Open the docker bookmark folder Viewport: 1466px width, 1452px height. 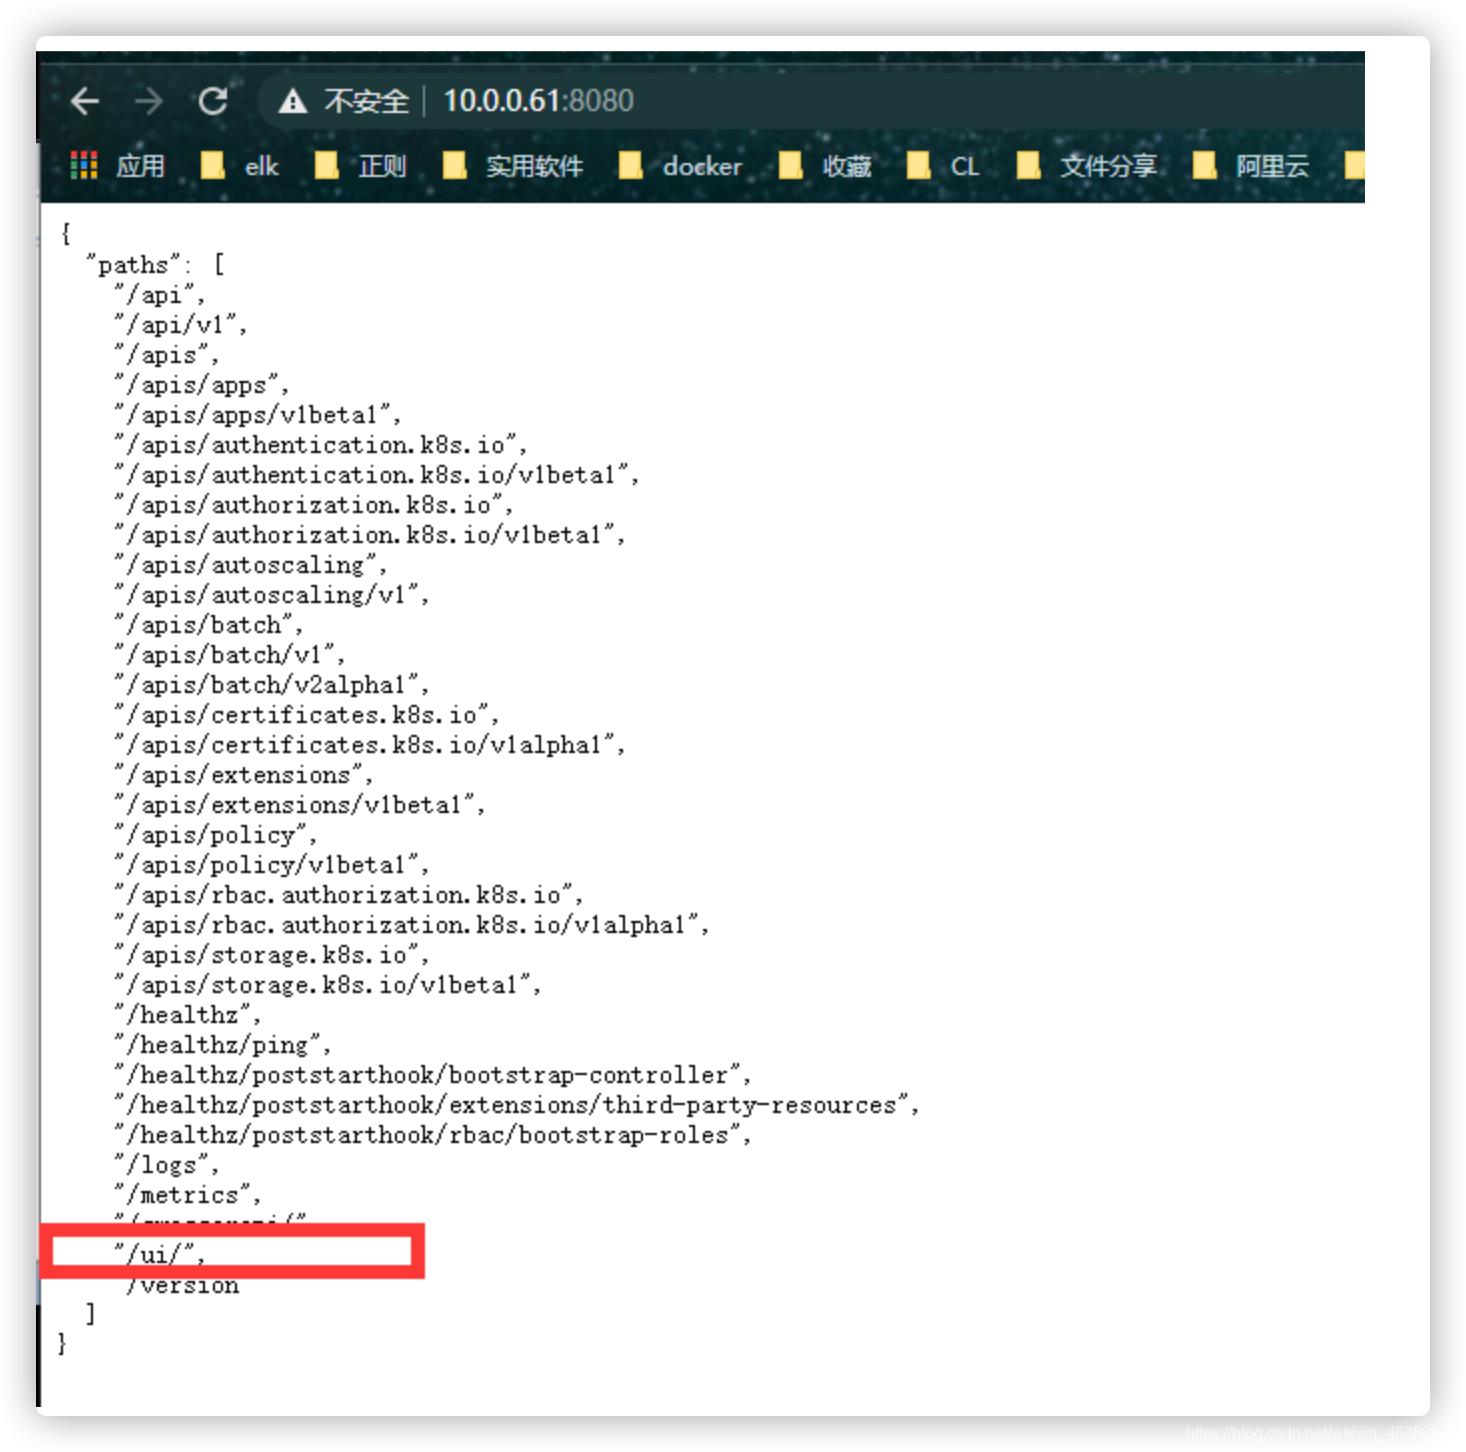(680, 166)
